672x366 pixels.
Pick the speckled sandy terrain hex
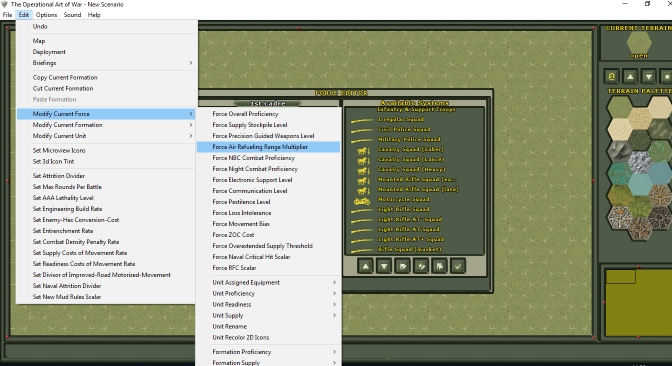click(640, 118)
